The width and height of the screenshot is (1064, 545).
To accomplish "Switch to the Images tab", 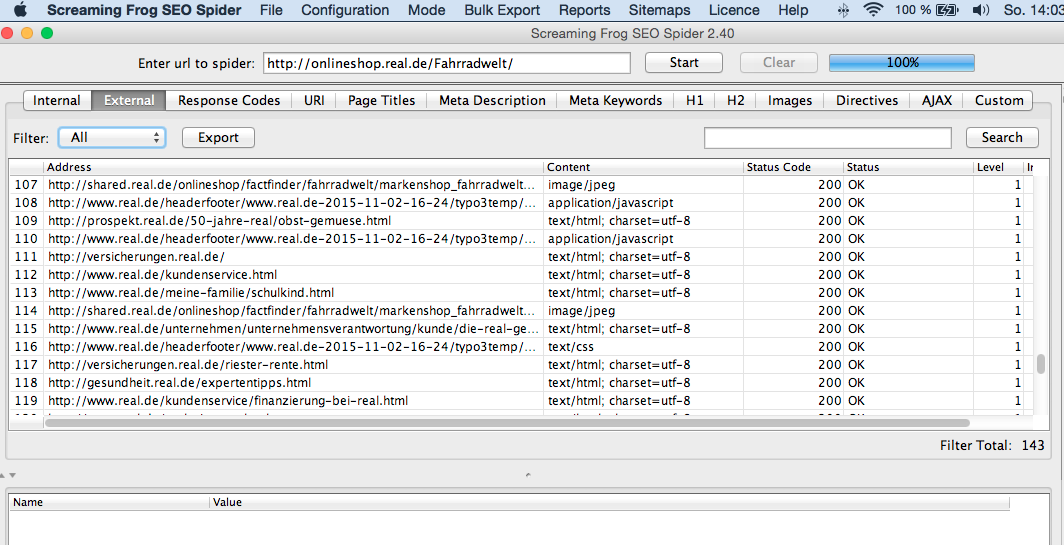I will point(790,100).
